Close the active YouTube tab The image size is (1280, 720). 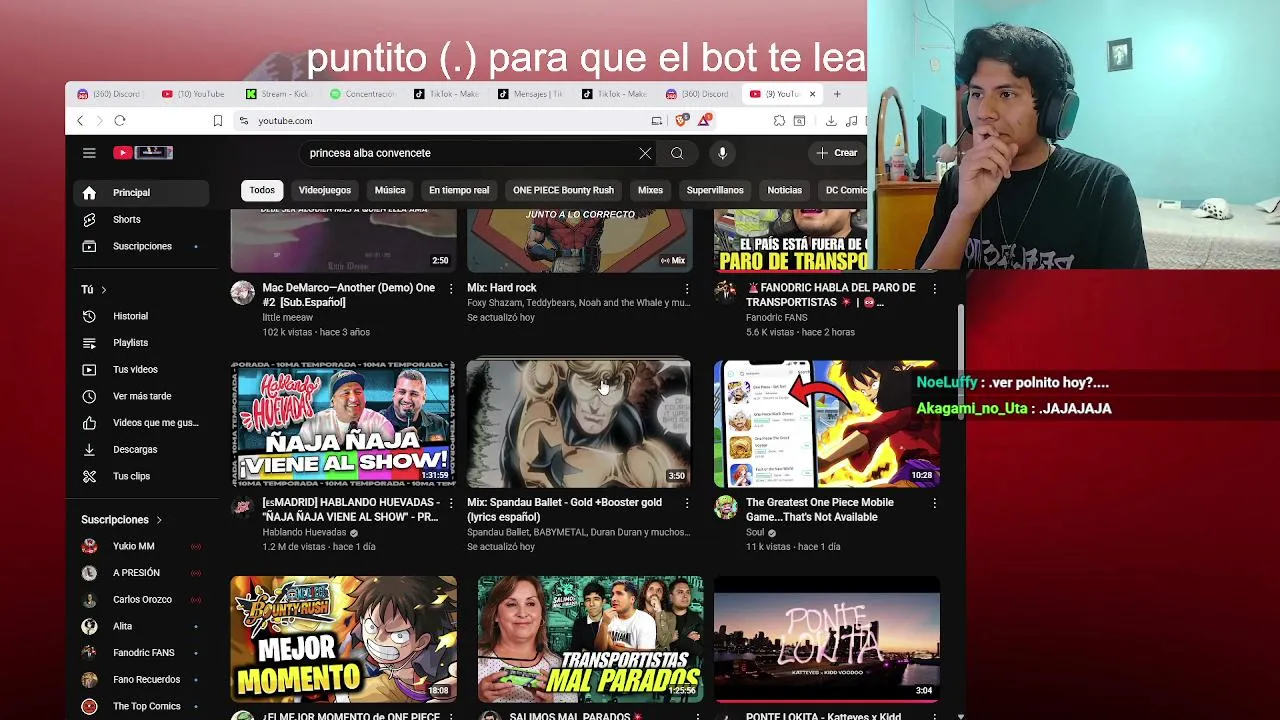812,94
